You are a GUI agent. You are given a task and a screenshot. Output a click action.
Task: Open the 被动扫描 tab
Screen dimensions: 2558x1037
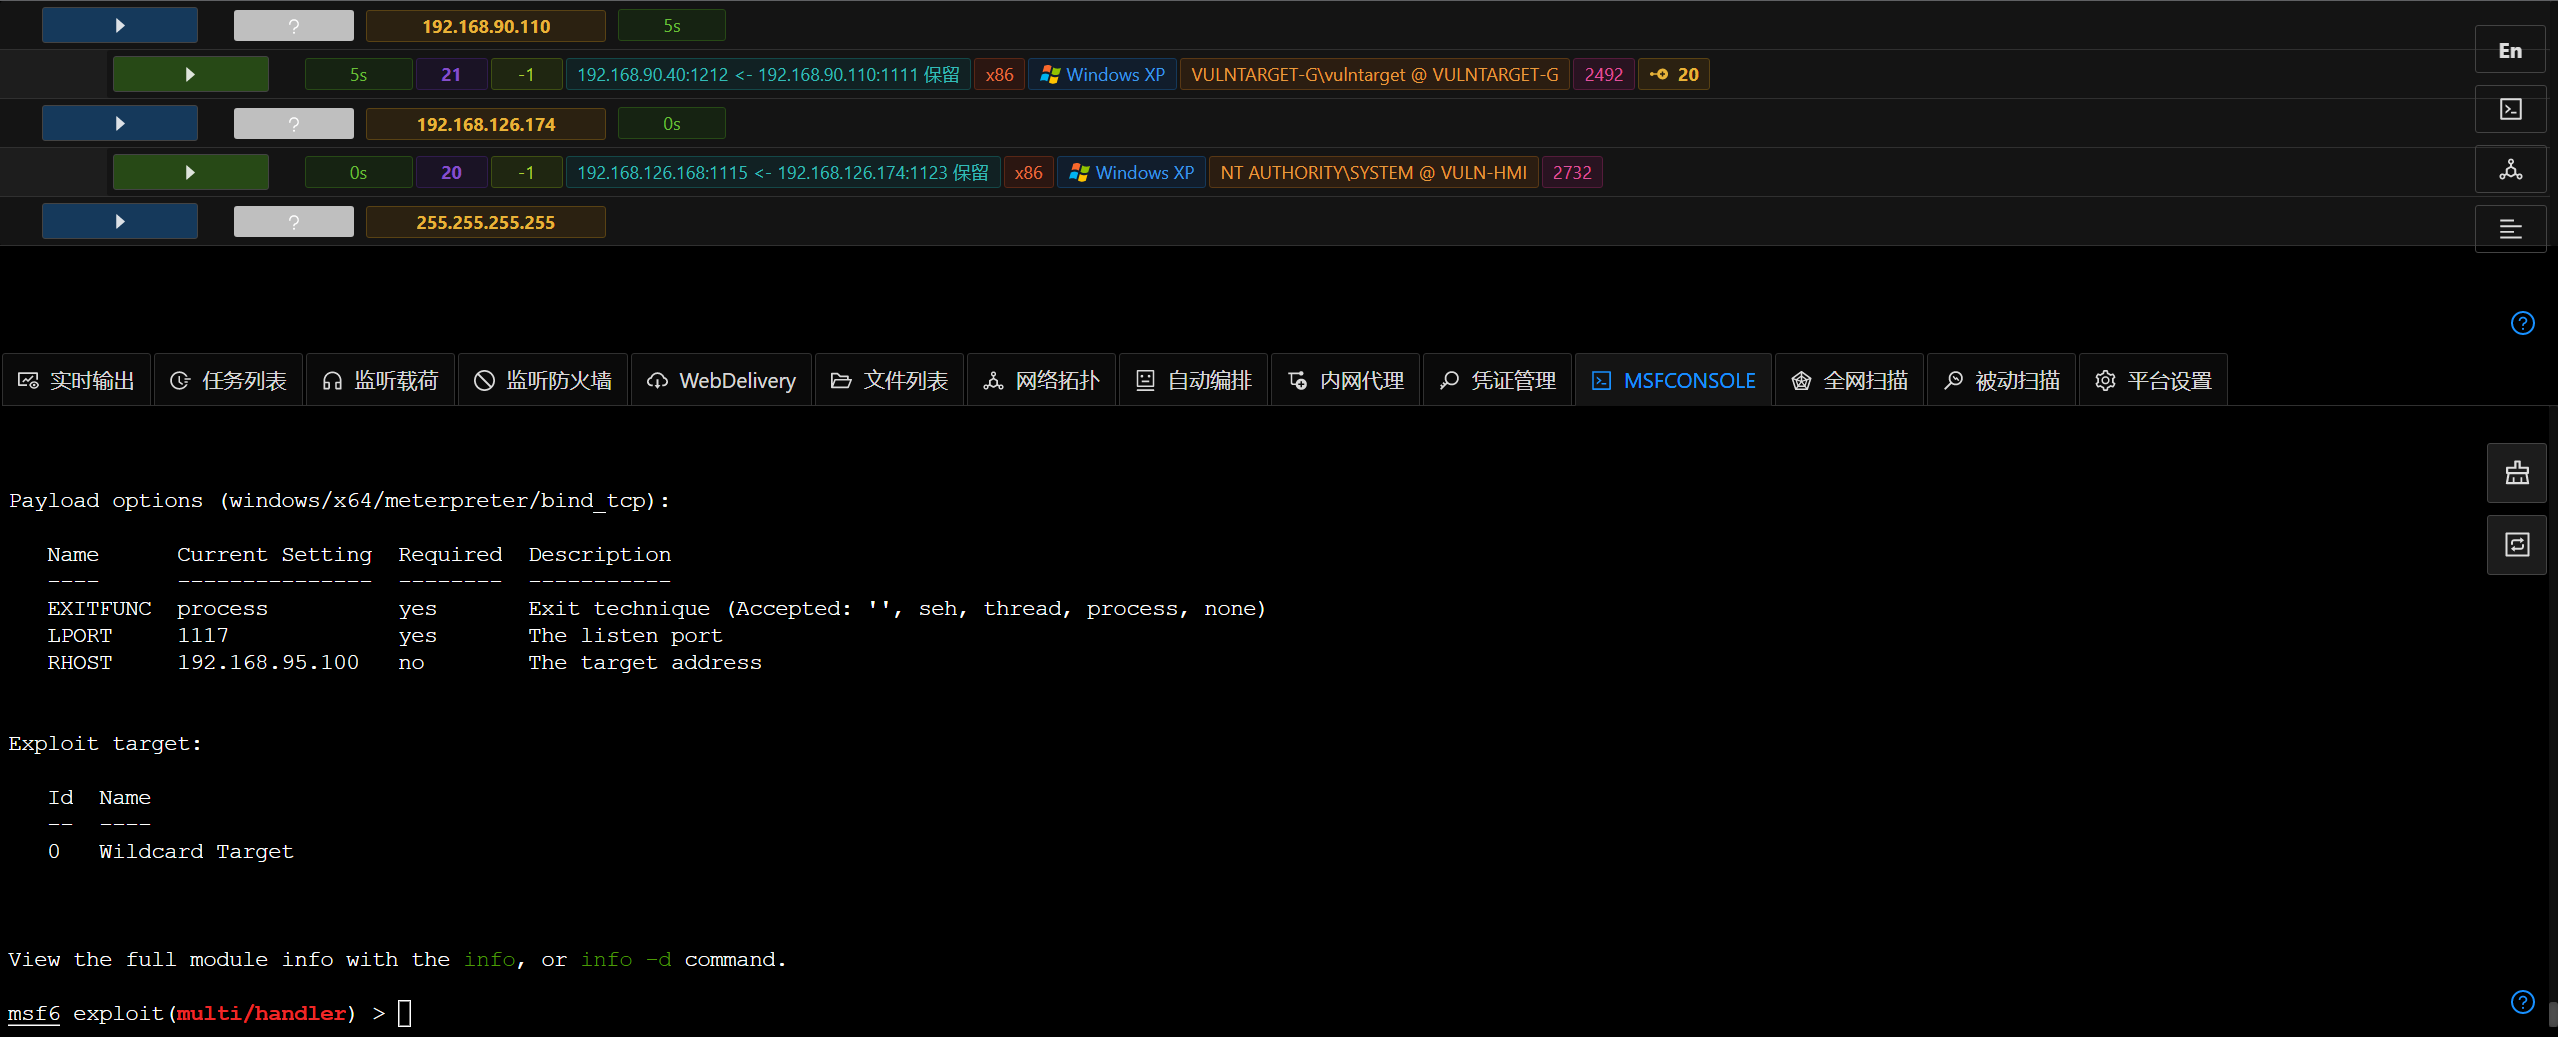click(x=2002, y=381)
